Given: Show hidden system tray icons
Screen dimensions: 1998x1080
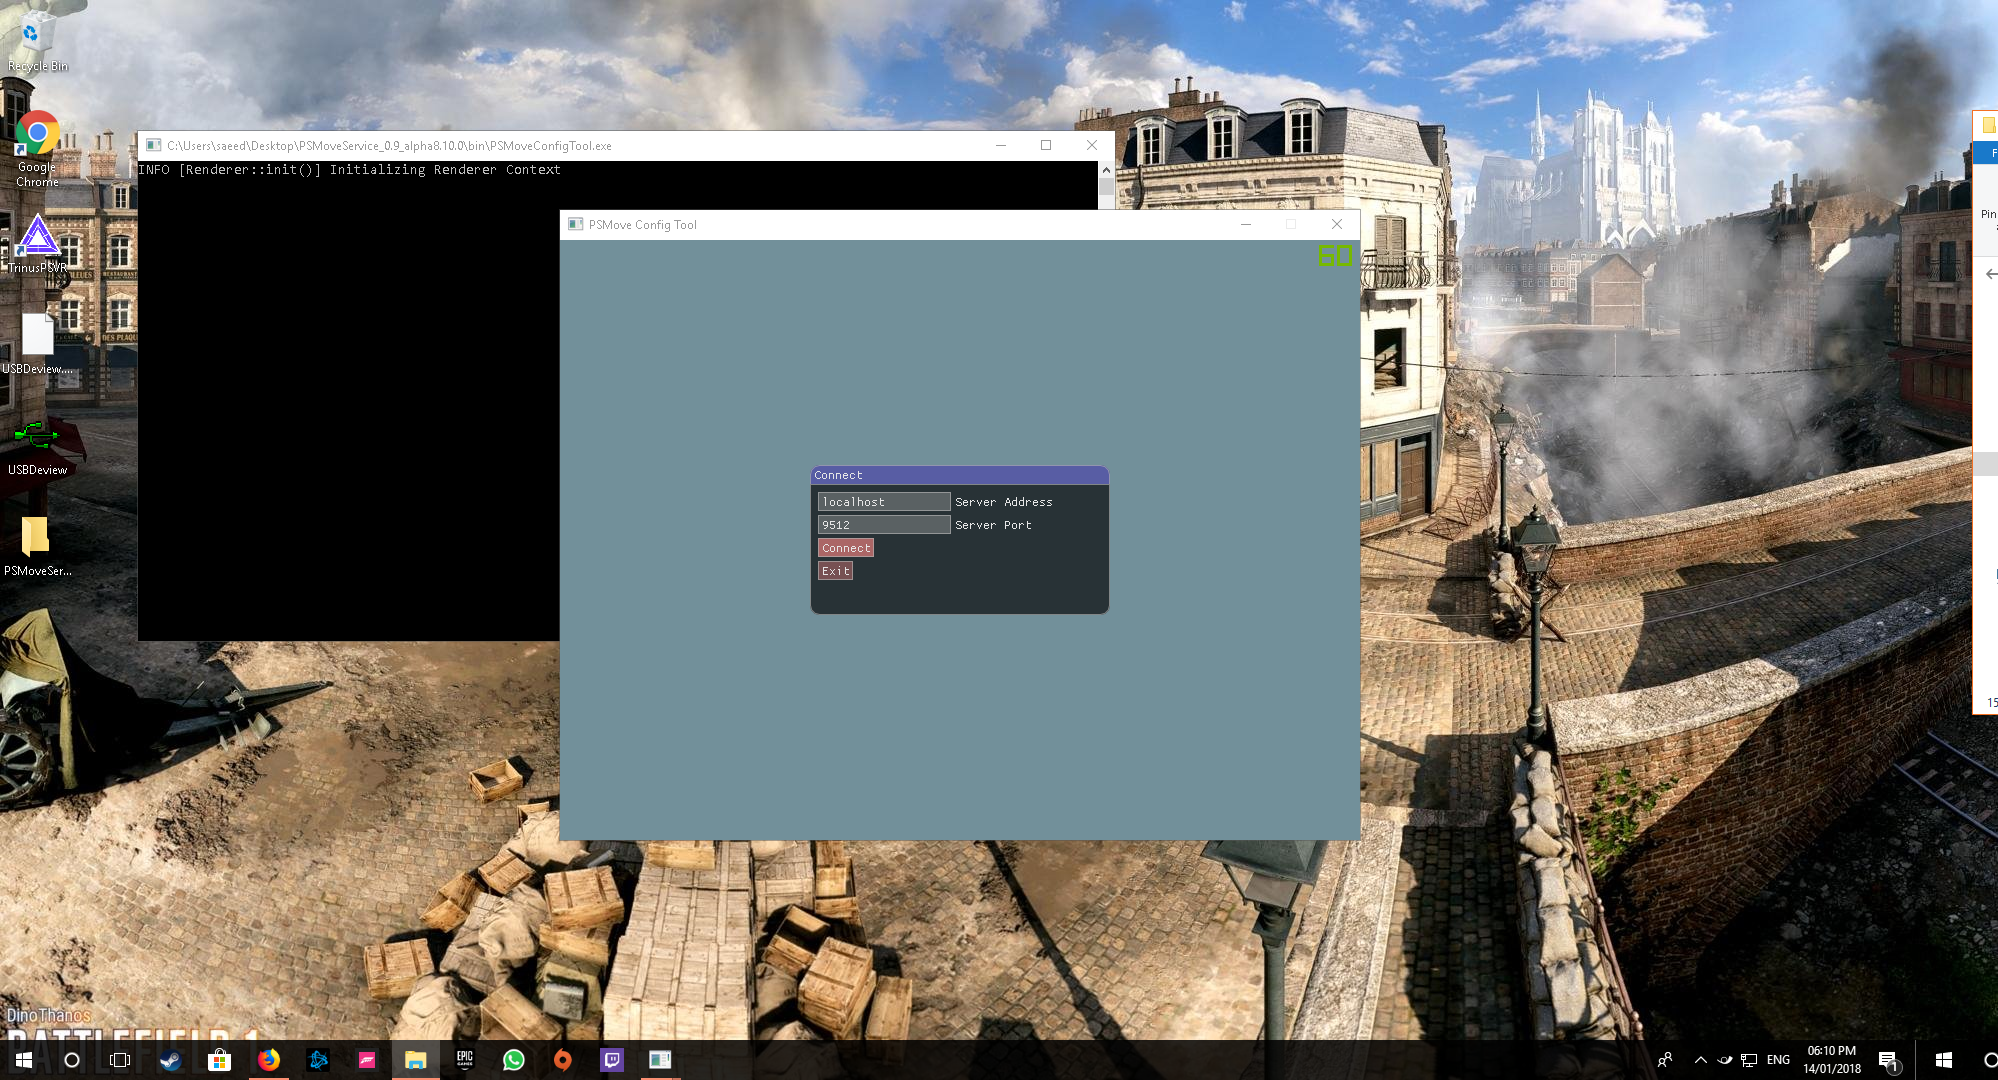Looking at the screenshot, I should tap(1701, 1060).
